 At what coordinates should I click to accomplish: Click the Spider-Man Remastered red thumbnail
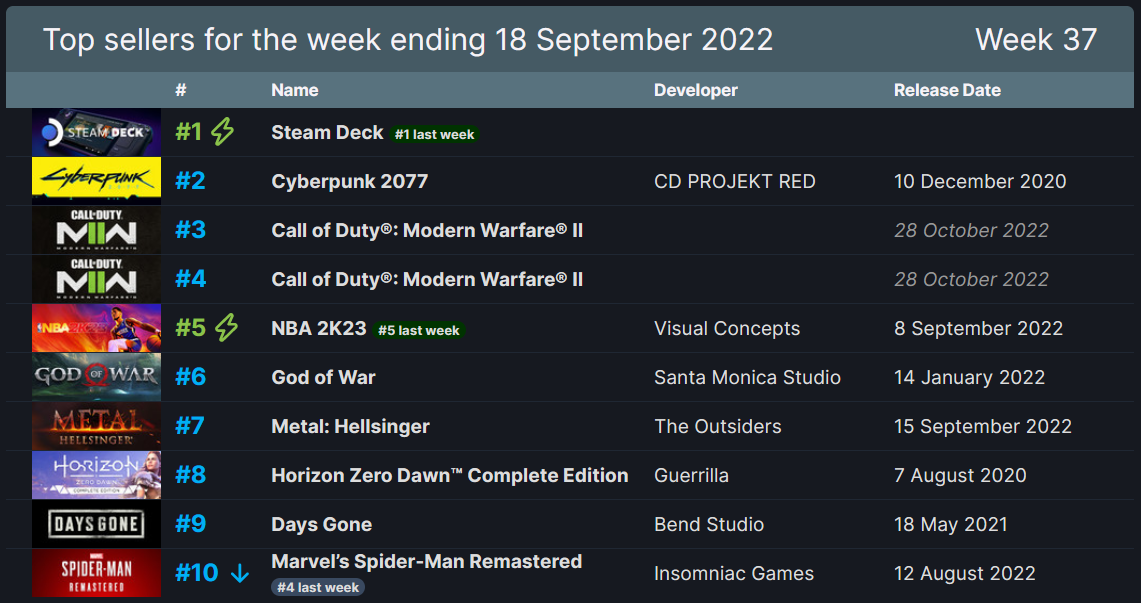click(x=96, y=573)
